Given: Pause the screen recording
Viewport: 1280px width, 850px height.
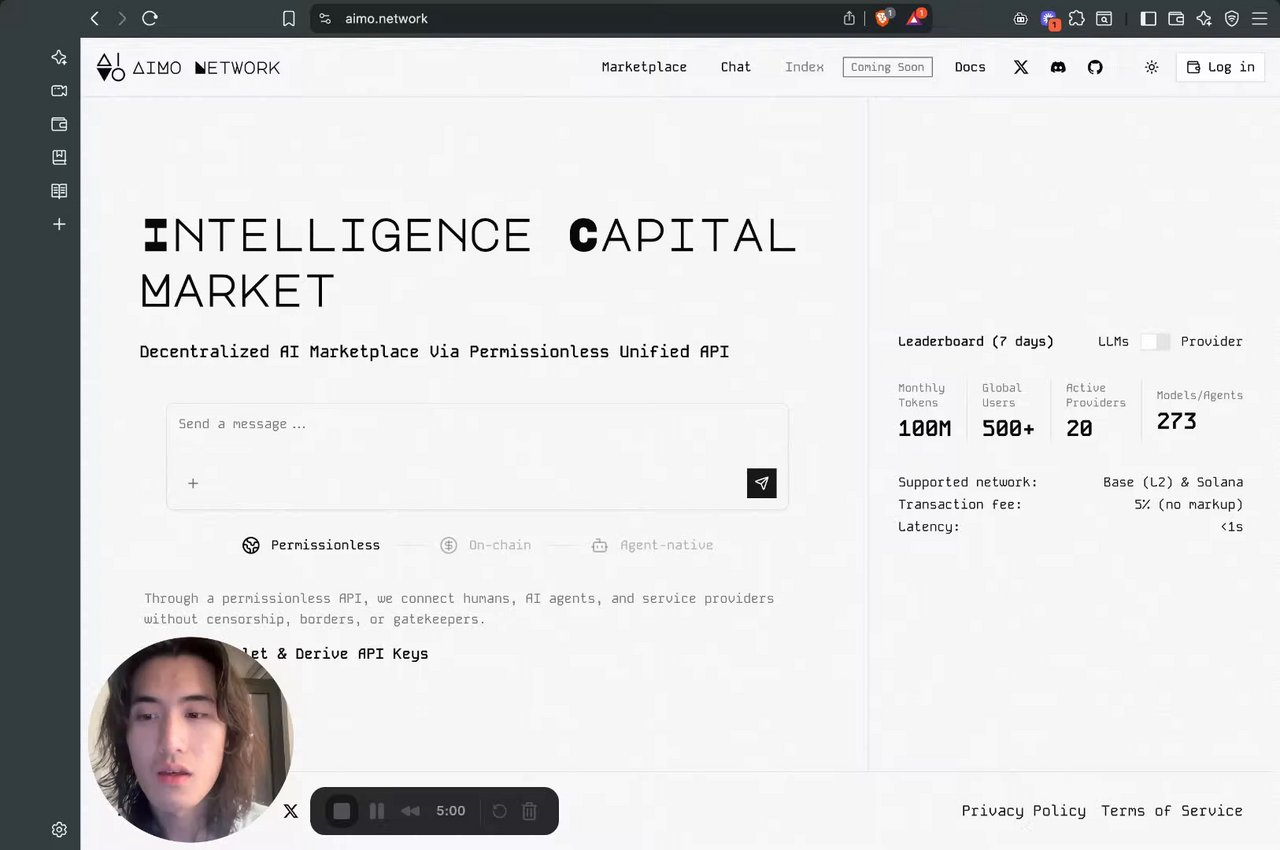Looking at the screenshot, I should coord(377,811).
